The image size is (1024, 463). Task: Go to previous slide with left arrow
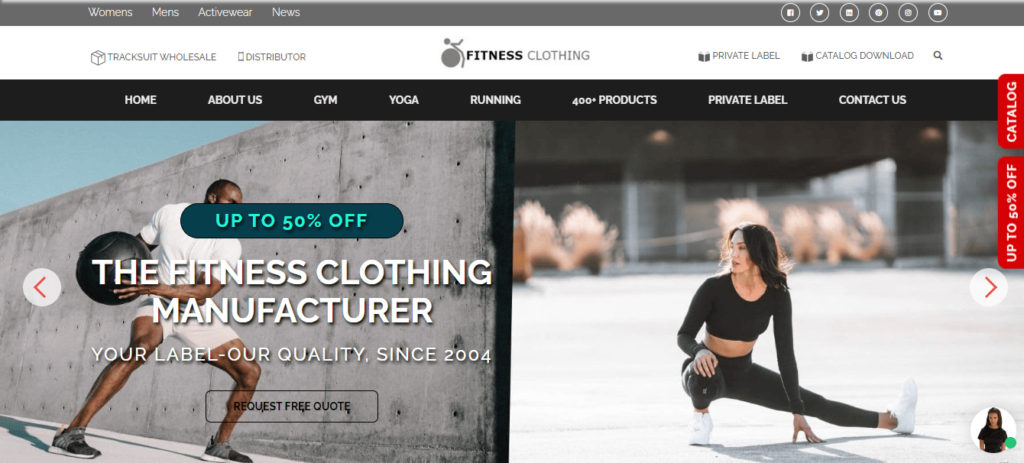[x=42, y=287]
